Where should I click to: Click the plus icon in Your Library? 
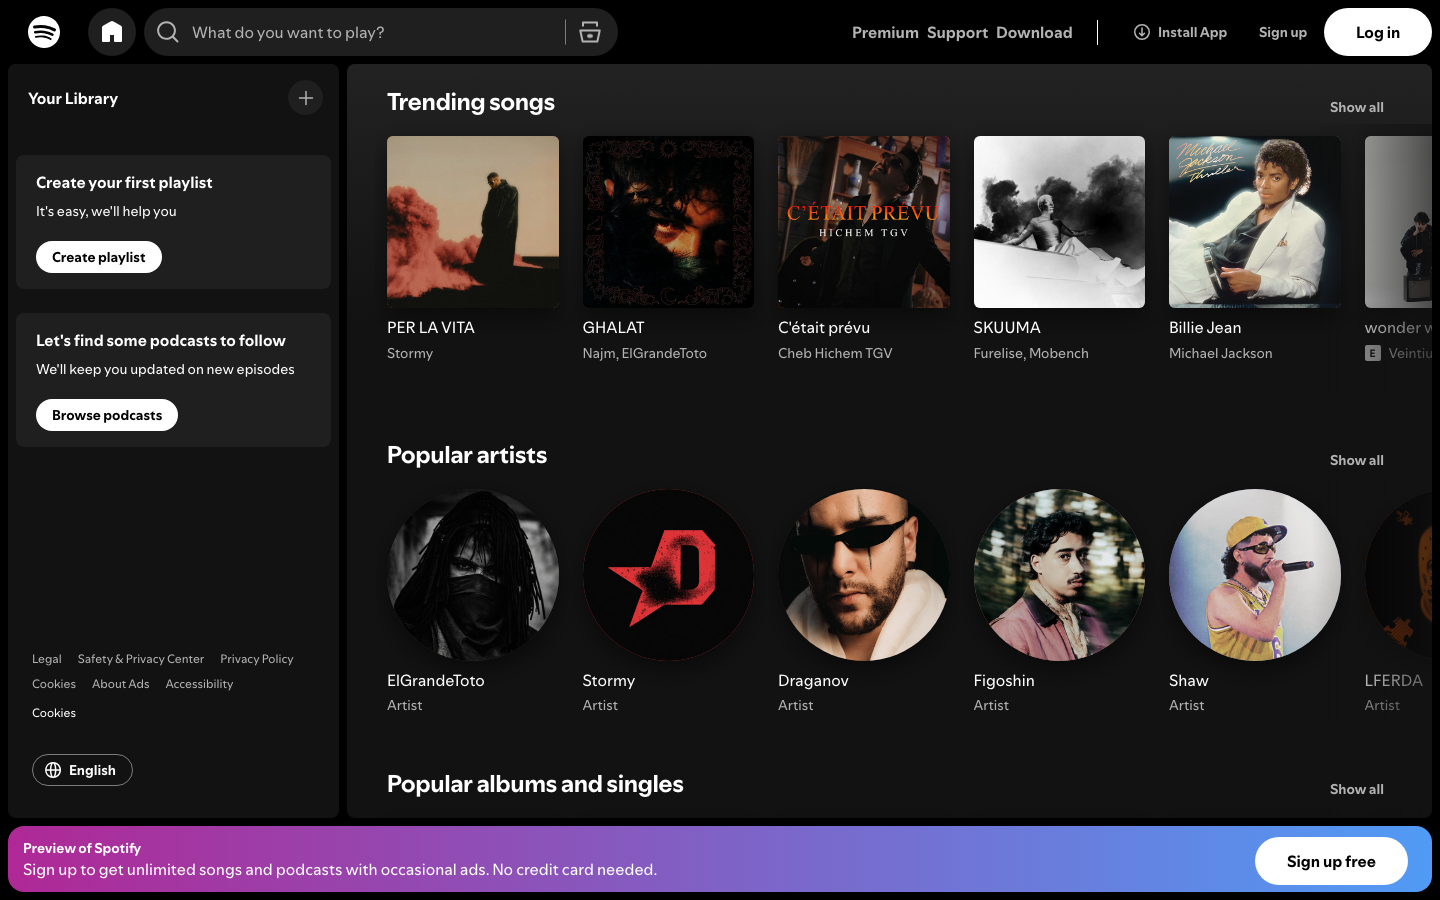306,98
